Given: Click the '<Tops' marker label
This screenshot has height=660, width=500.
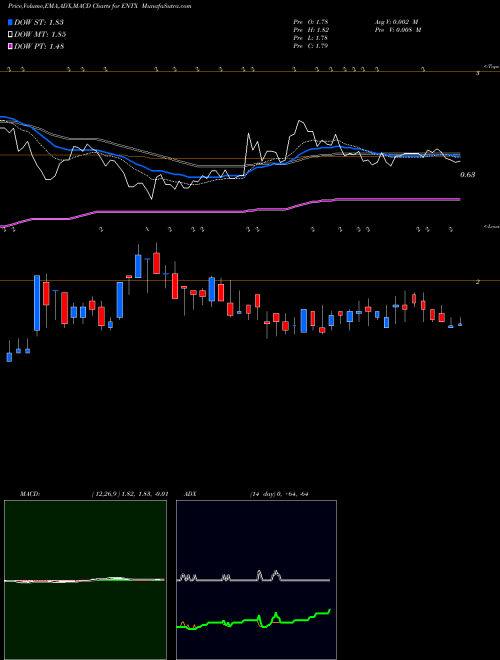Looking at the screenshot, I should point(491,67).
